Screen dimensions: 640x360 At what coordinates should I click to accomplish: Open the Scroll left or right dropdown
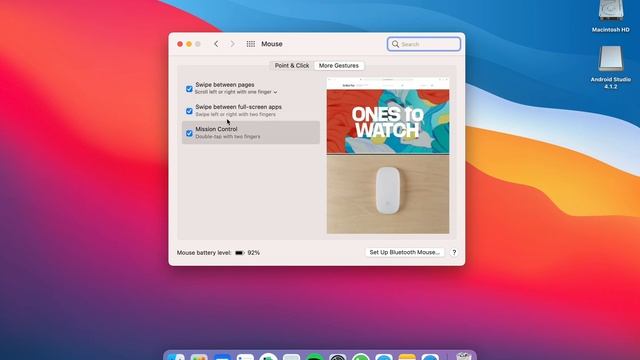coord(236,92)
